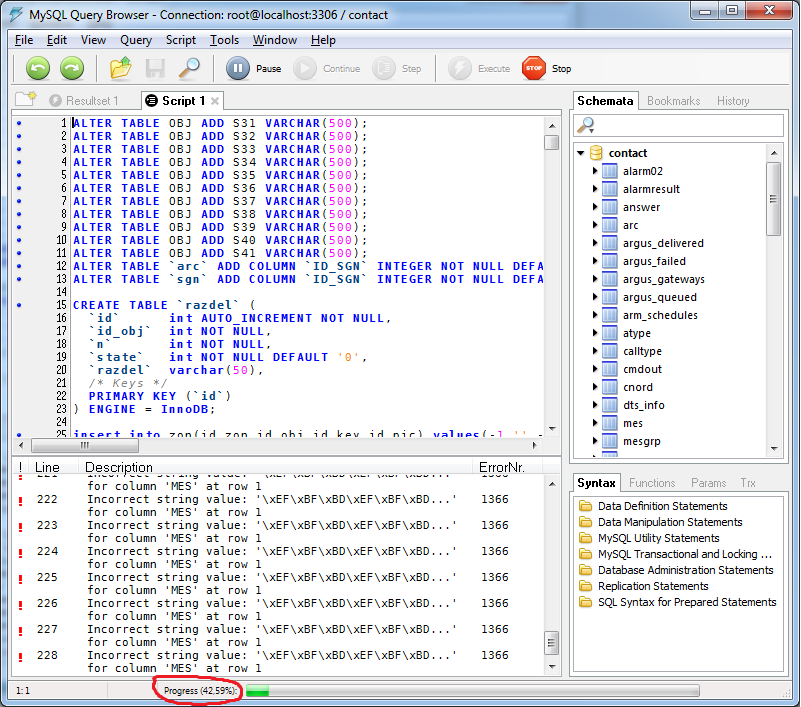Click the Script 1 tab icon
This screenshot has height=707, width=801.
click(151, 101)
